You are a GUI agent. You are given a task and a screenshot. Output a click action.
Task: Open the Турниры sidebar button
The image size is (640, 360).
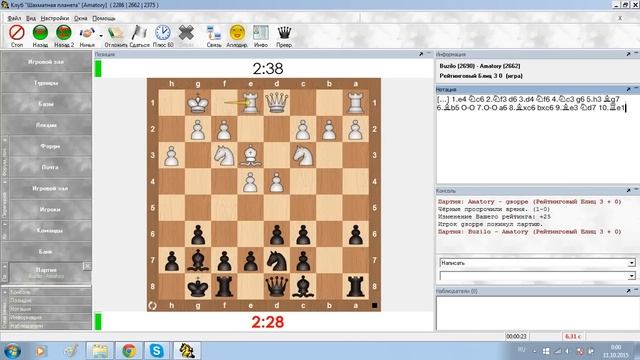click(46, 83)
